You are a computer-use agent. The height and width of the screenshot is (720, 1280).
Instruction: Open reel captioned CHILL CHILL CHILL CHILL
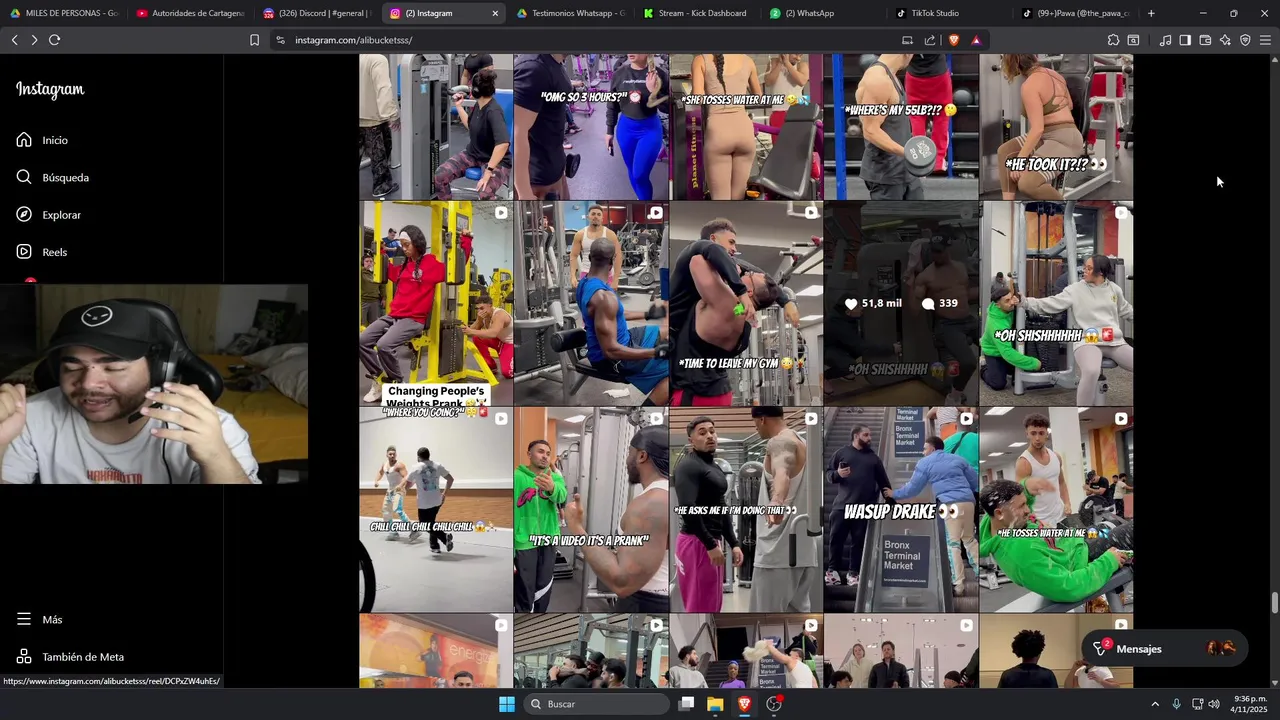[x=436, y=510]
